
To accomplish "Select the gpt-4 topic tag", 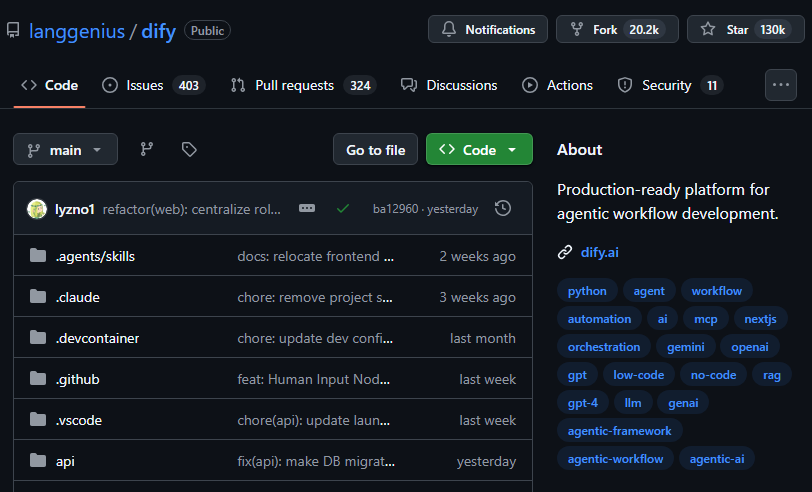I will pos(583,402).
